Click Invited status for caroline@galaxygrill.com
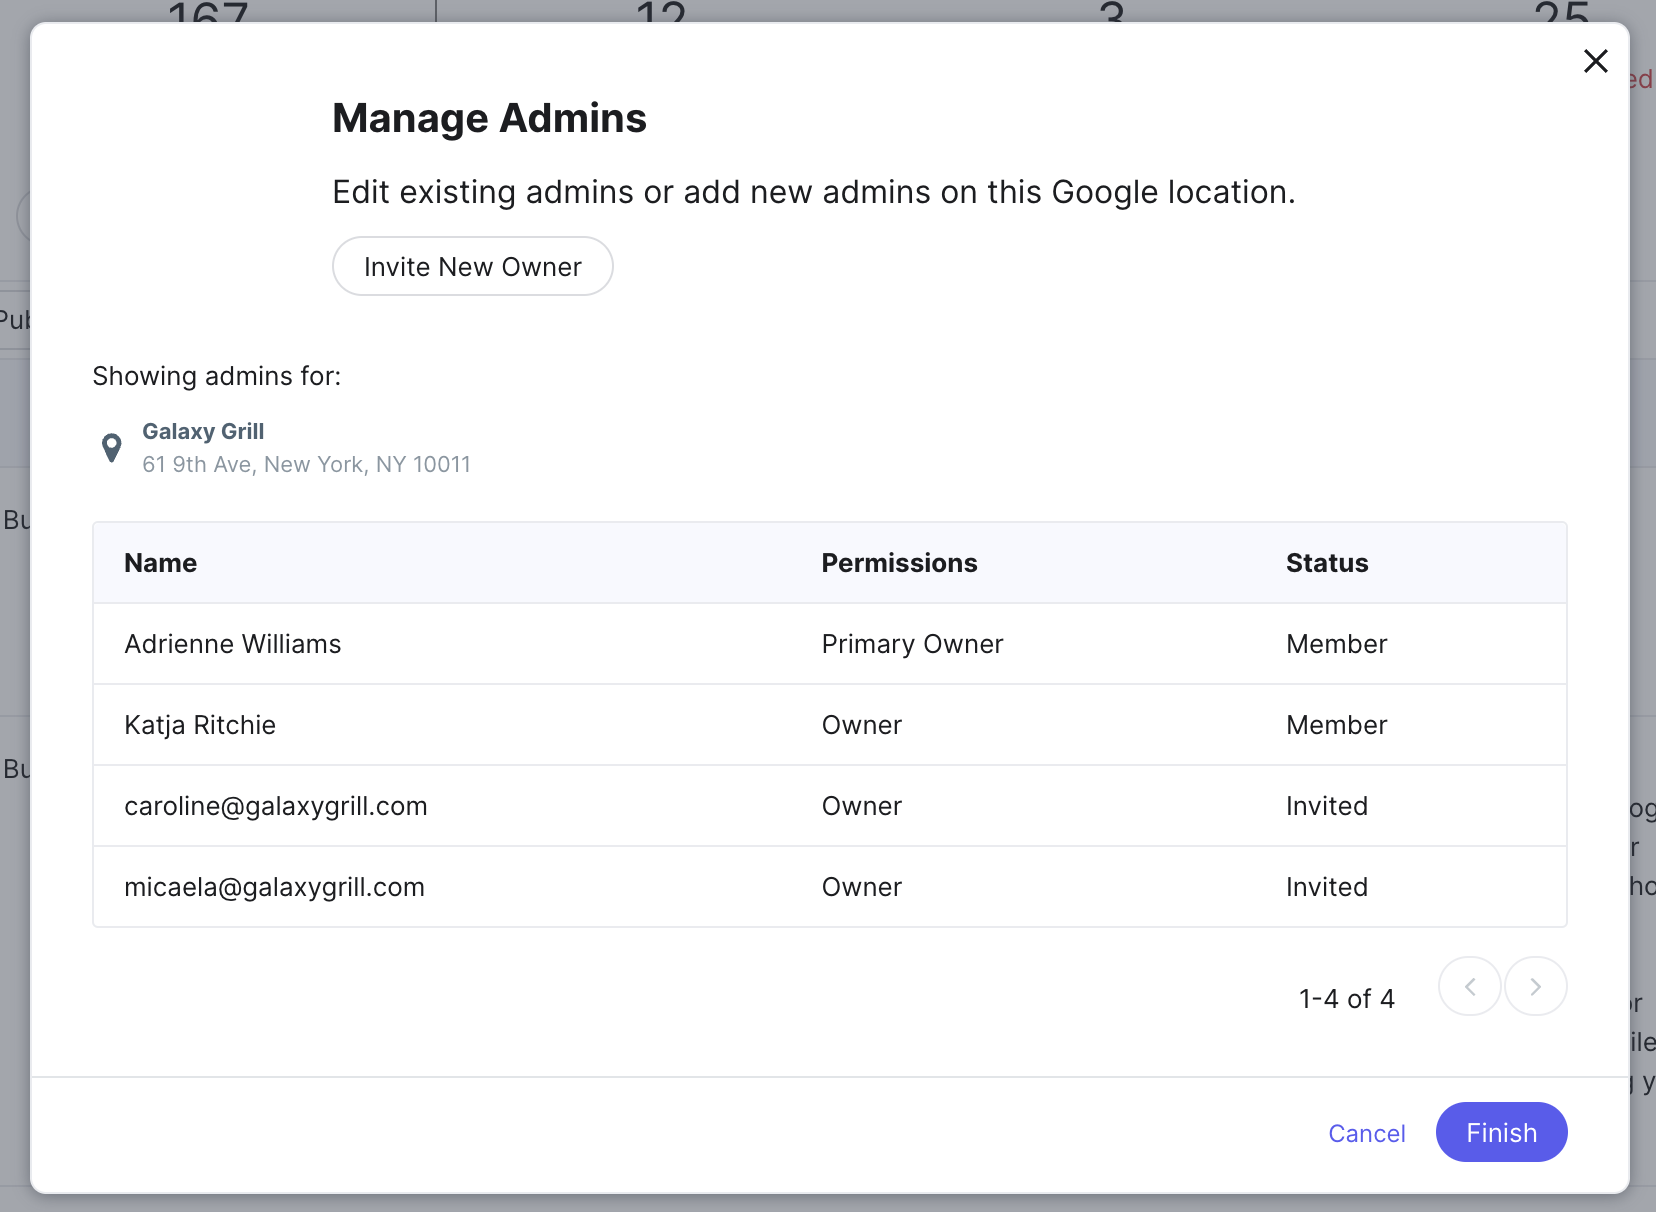Screen dimensions: 1656x1212 point(1326,806)
